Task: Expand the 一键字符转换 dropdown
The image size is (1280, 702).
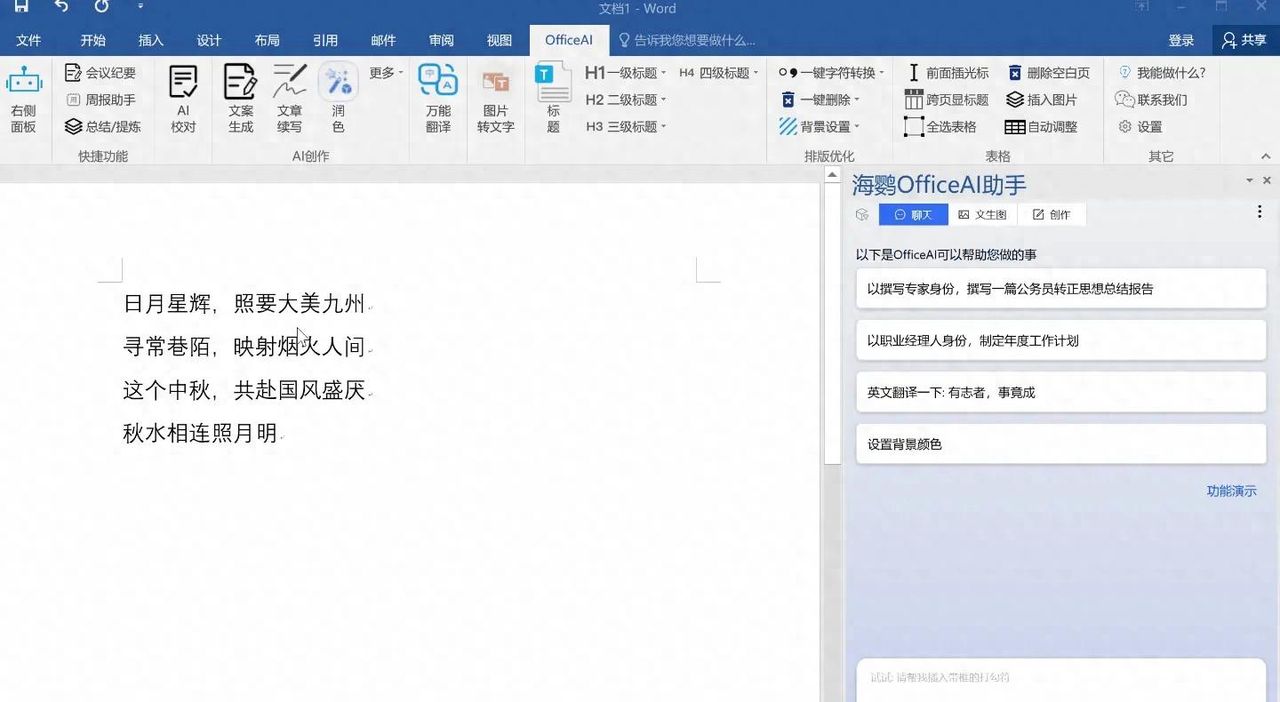Action: [832, 73]
